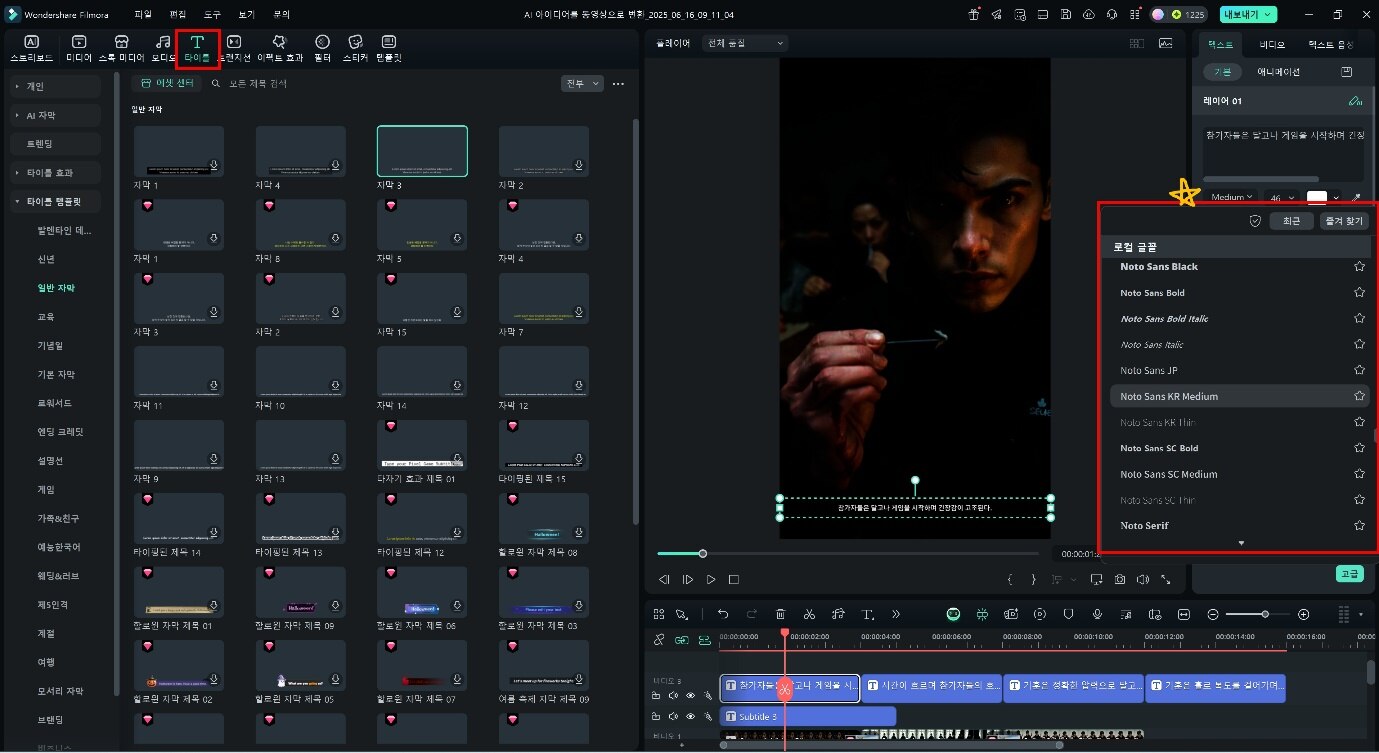Click the scissors split icon in timeline toolbar
Viewport: 1379px width, 753px height.
[x=809, y=614]
